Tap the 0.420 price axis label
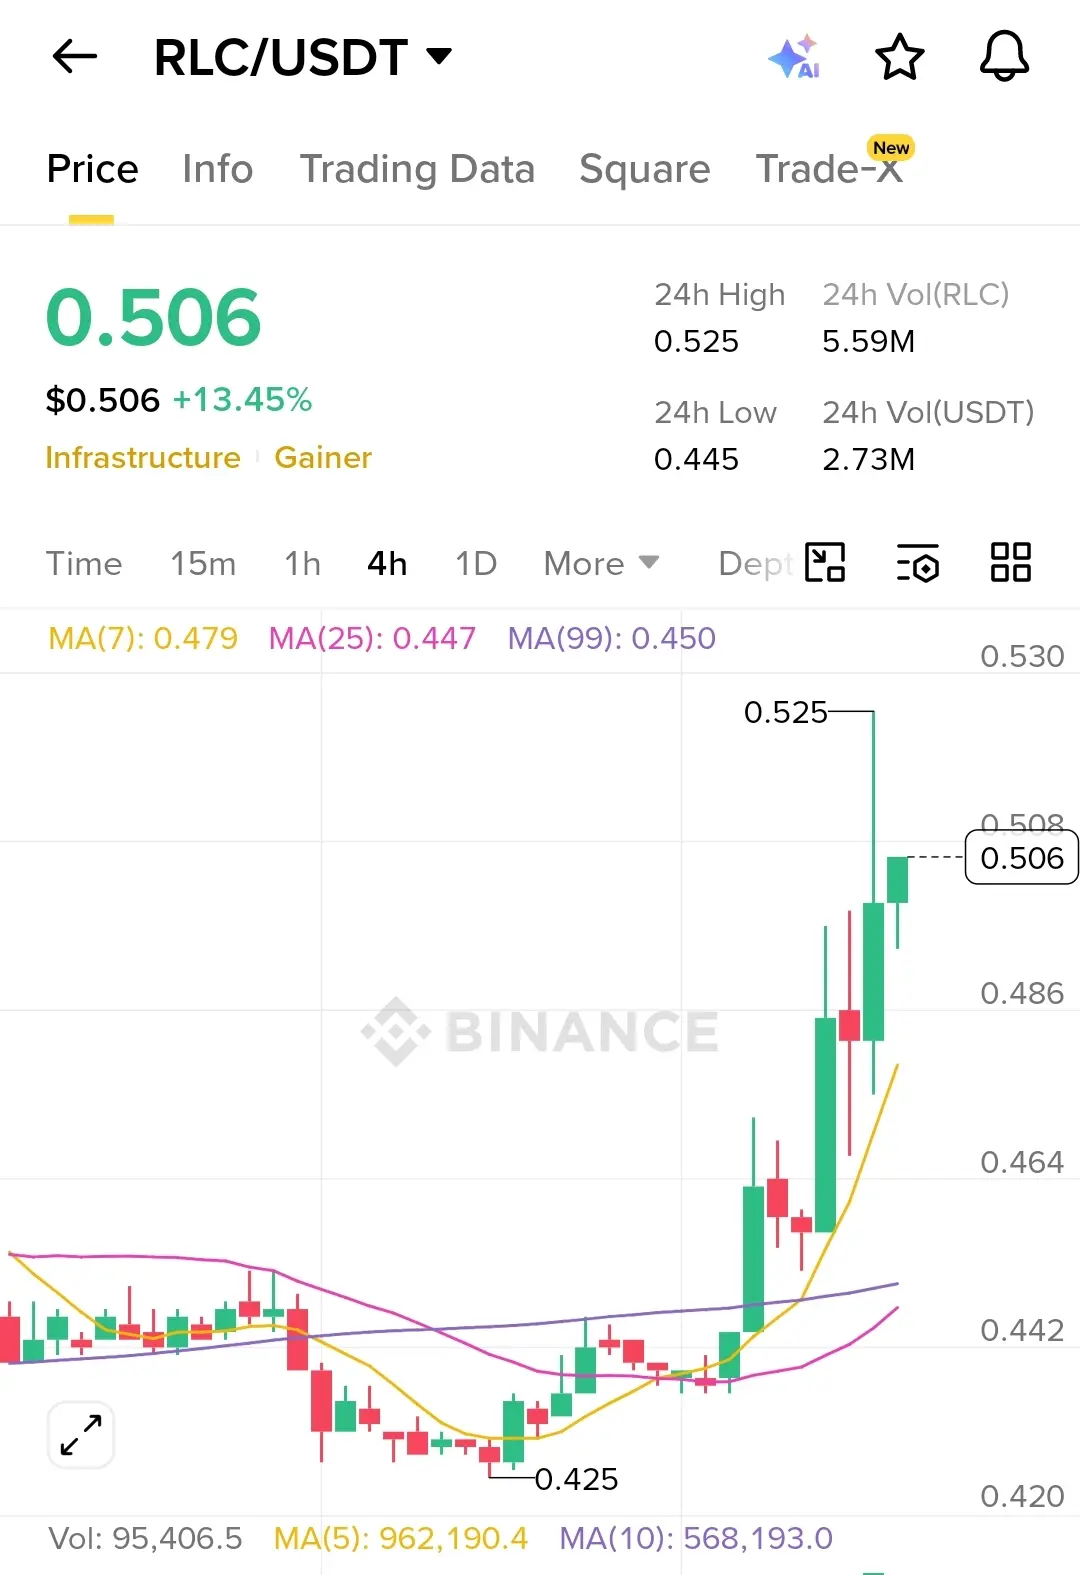Image resolution: width=1080 pixels, height=1575 pixels. [x=1022, y=1496]
